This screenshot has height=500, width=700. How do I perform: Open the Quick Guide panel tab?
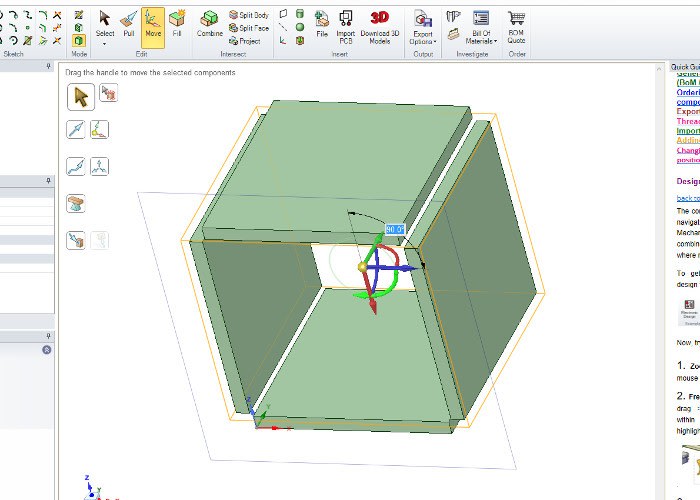(685, 67)
